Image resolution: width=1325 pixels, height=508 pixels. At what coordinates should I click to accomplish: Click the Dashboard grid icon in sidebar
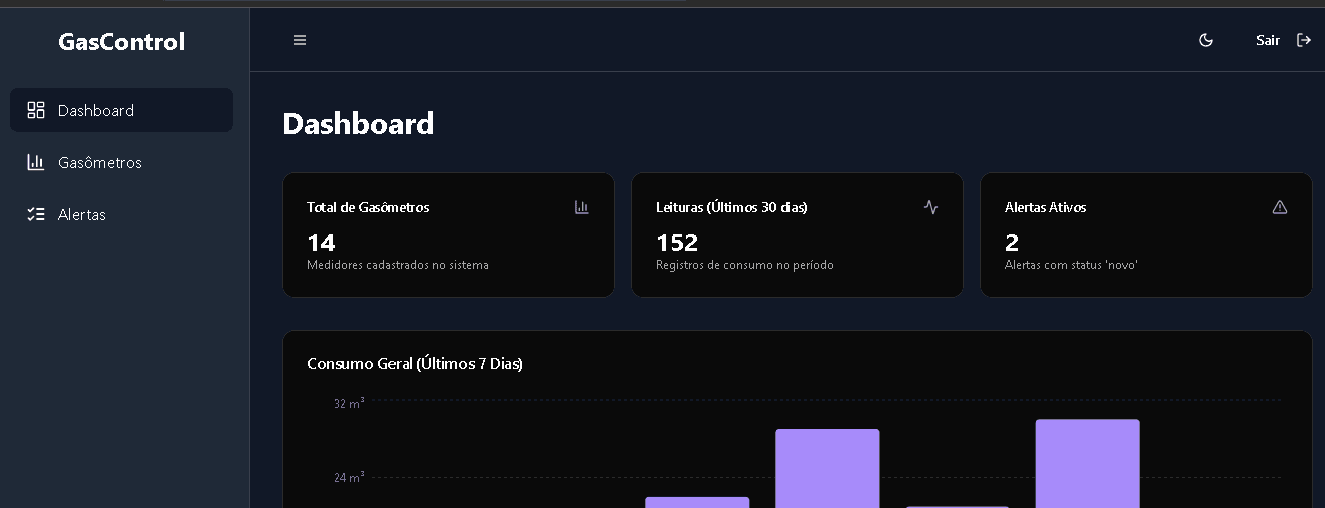36,110
